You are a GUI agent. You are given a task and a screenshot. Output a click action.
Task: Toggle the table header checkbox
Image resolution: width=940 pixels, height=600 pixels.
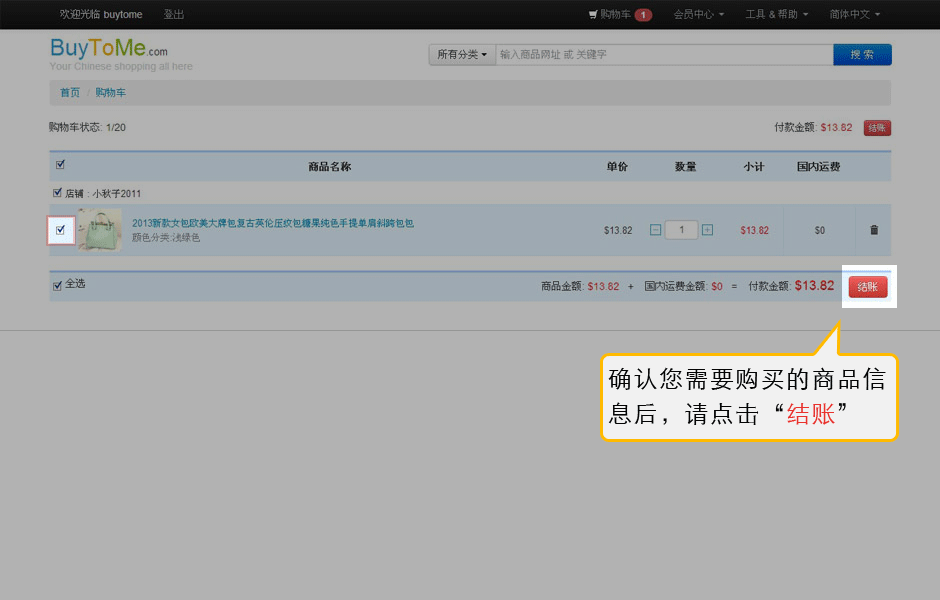(x=60, y=165)
